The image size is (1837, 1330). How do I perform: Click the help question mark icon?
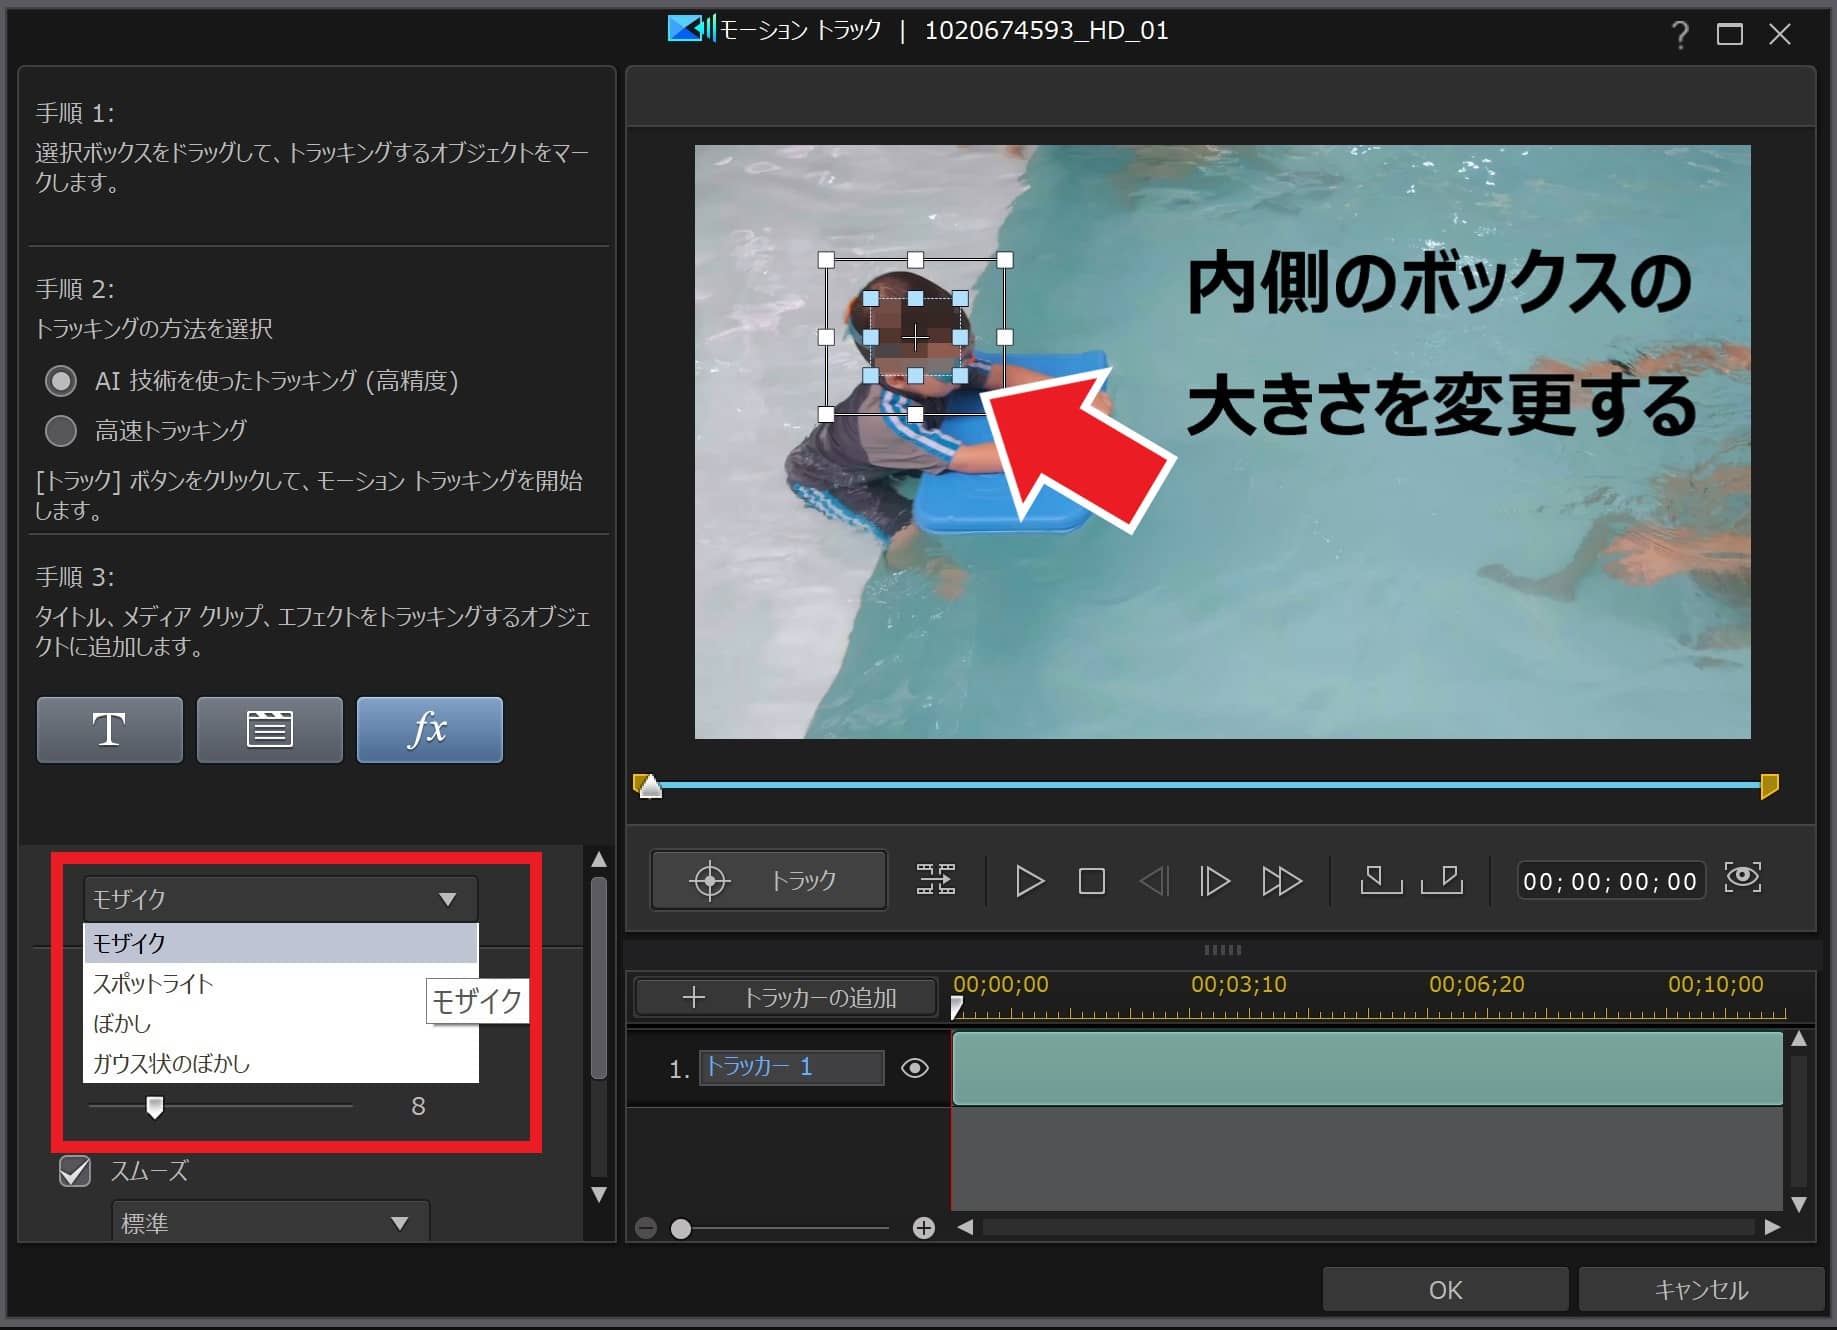click(1679, 35)
